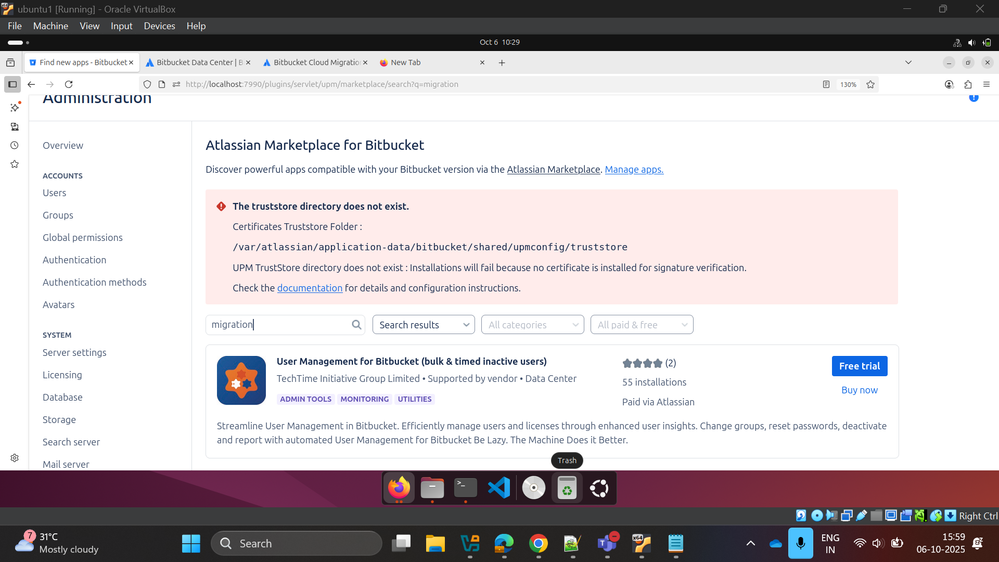Open Server settings in the admin sidebar

(74, 352)
